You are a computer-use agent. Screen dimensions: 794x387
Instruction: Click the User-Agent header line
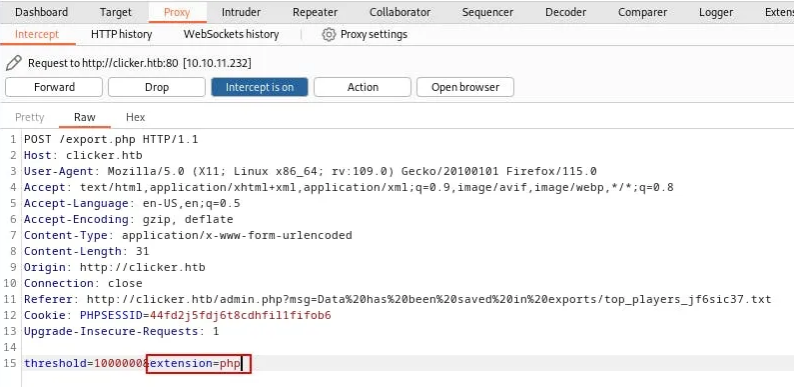click(x=310, y=171)
